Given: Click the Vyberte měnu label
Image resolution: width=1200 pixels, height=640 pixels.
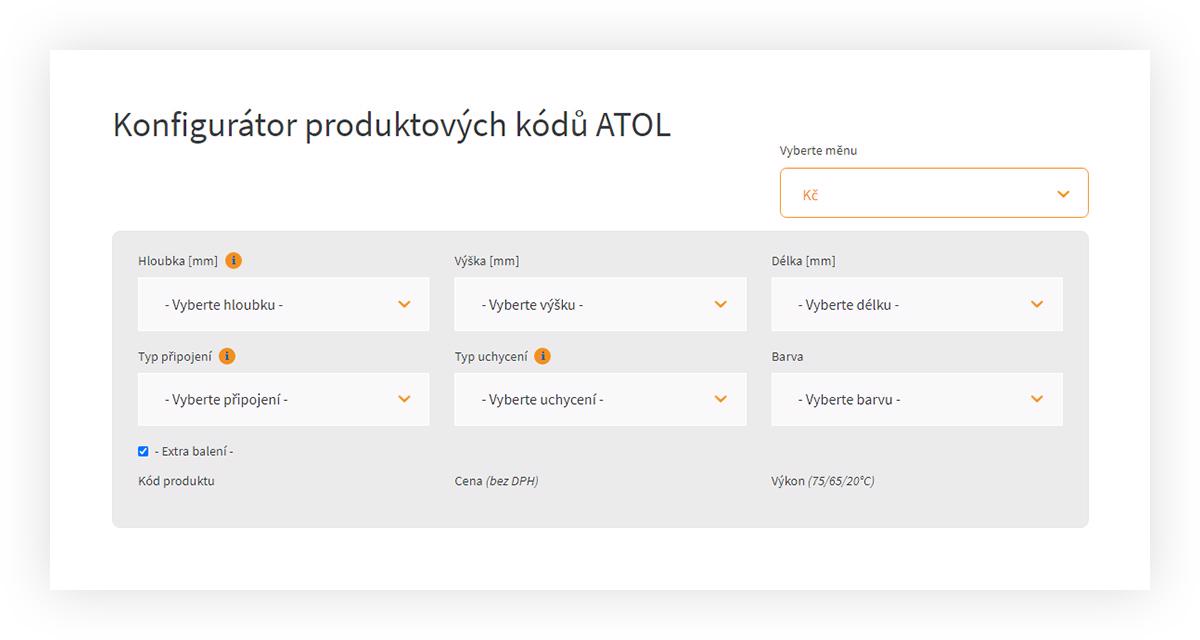Looking at the screenshot, I should point(818,151).
